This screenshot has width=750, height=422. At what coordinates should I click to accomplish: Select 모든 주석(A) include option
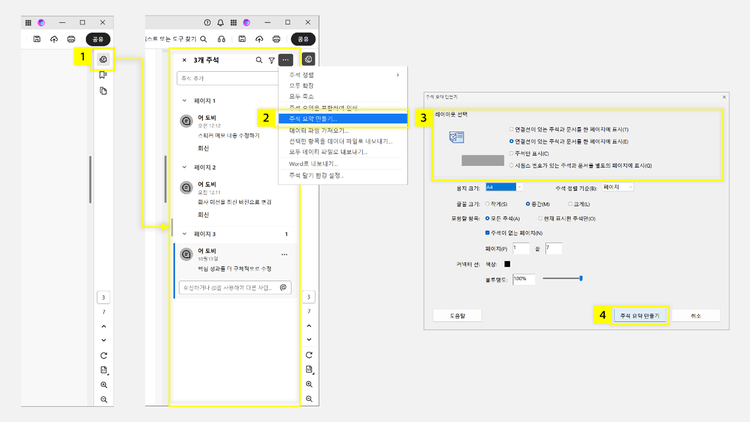point(487,218)
